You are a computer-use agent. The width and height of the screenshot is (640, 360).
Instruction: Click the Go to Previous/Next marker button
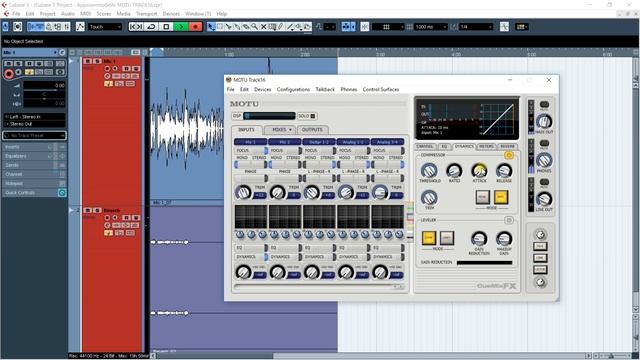[x=136, y=27]
